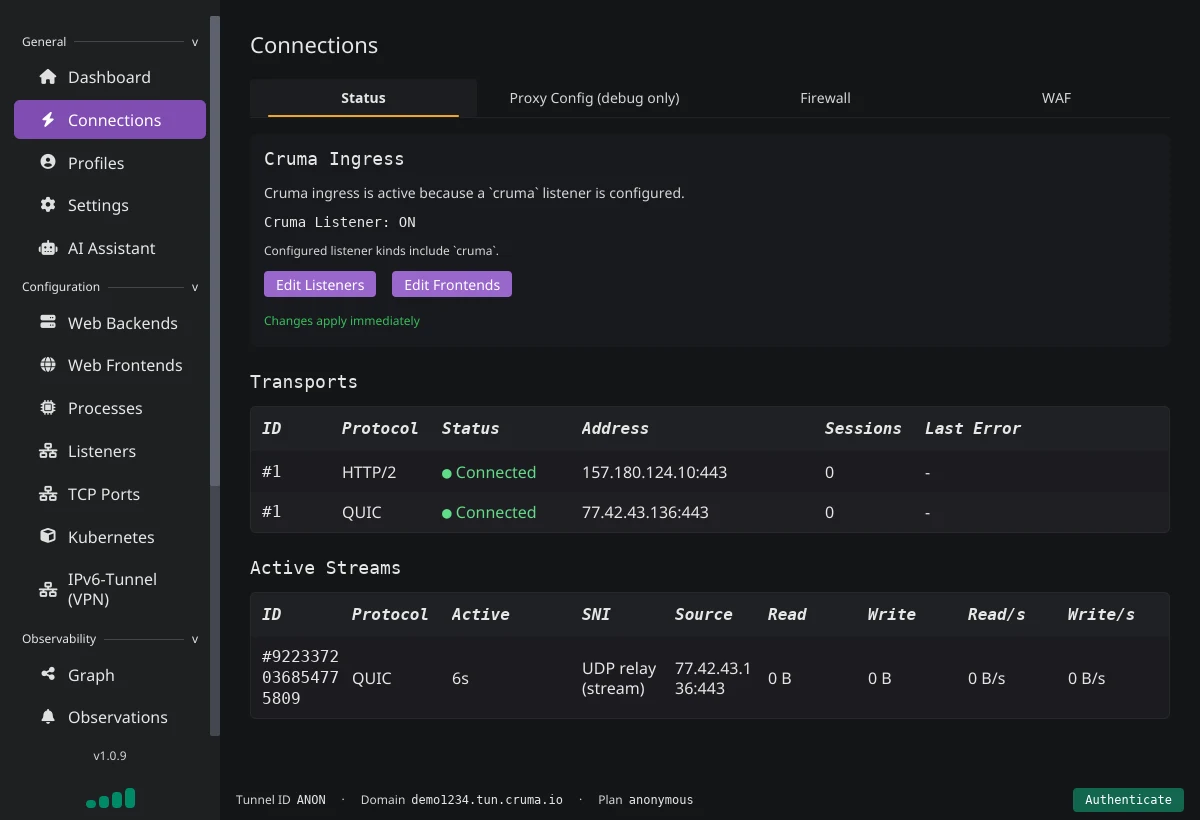The height and width of the screenshot is (820, 1200).
Task: Navigate to Web Frontends
Action: tap(110, 365)
